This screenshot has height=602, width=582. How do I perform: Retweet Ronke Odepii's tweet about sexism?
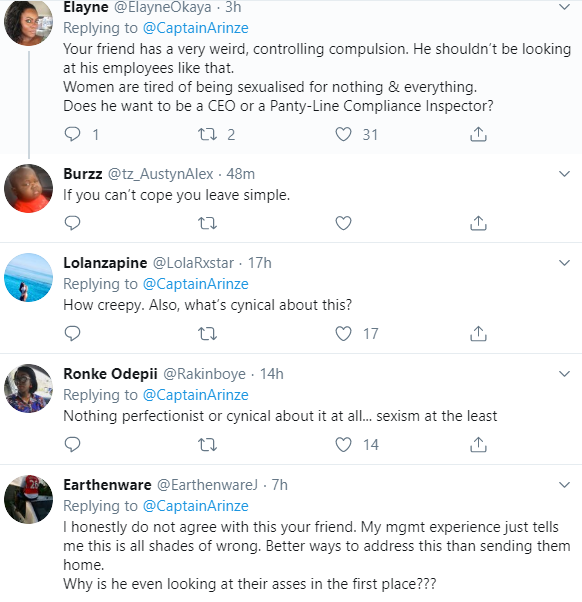207,445
